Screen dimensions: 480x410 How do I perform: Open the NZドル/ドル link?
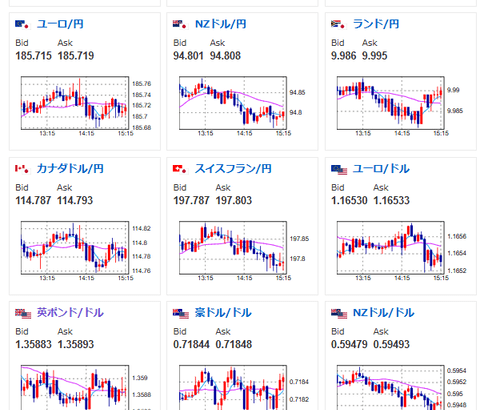coord(384,313)
